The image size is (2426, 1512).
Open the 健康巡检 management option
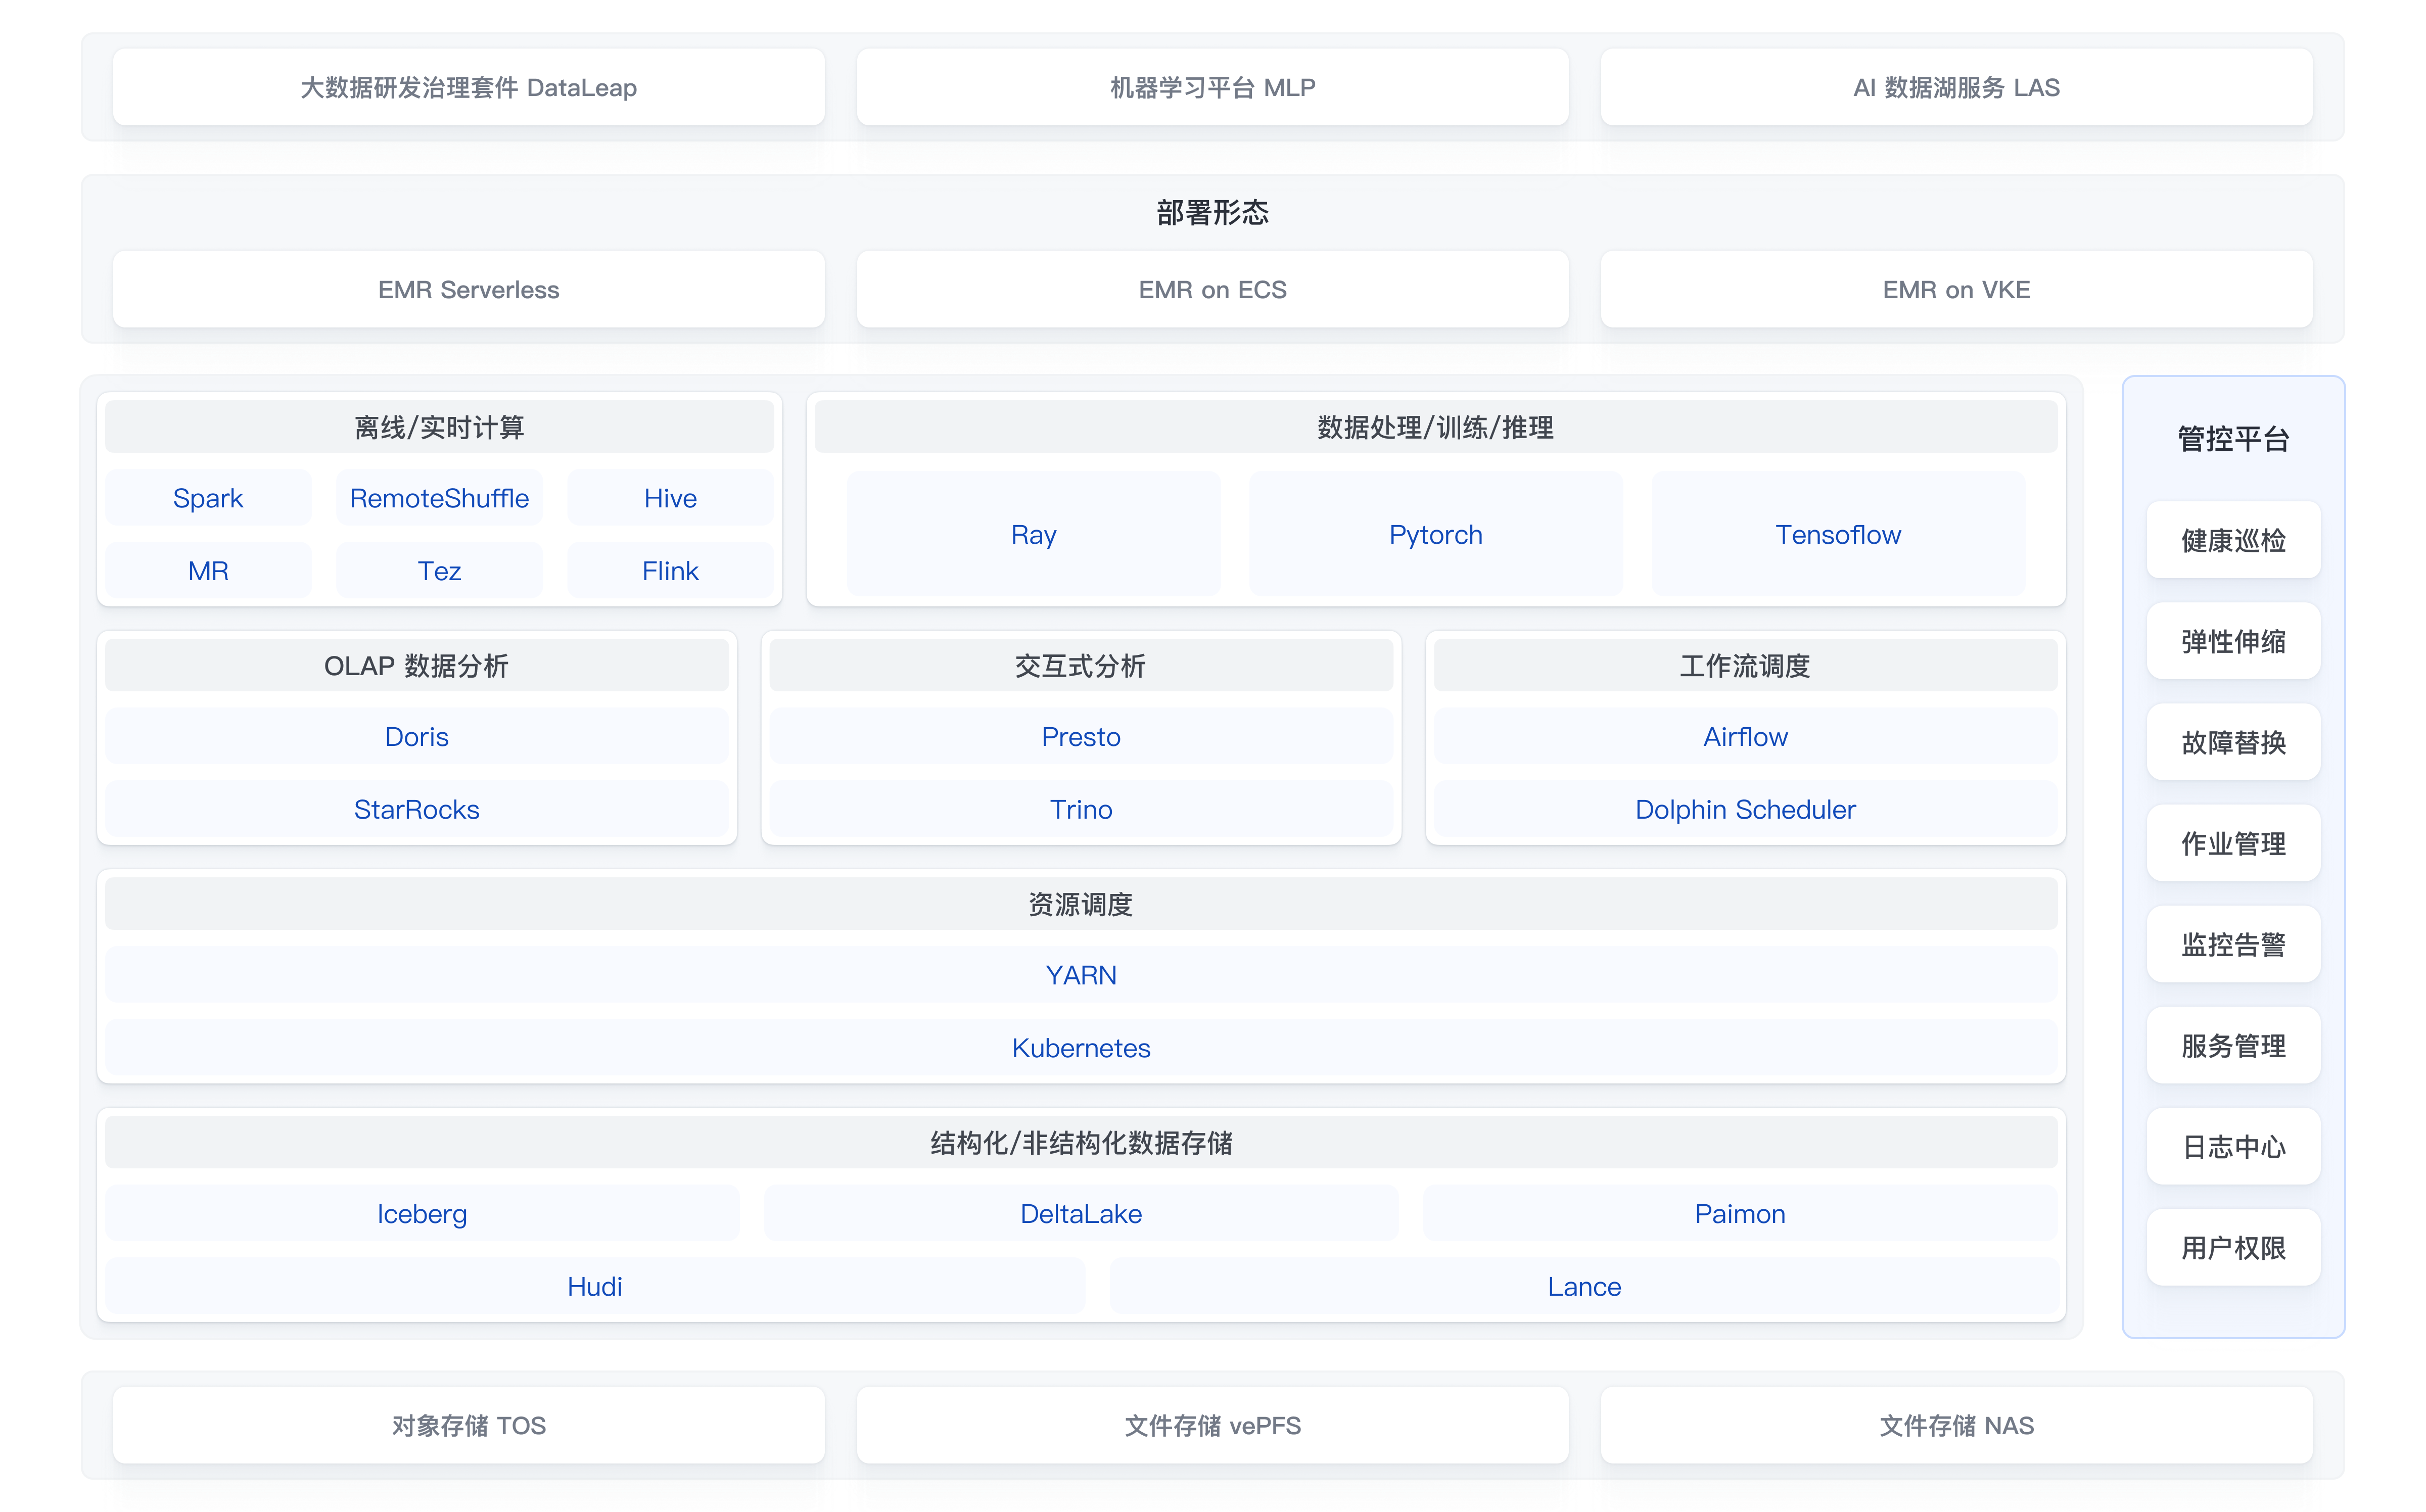(2233, 540)
